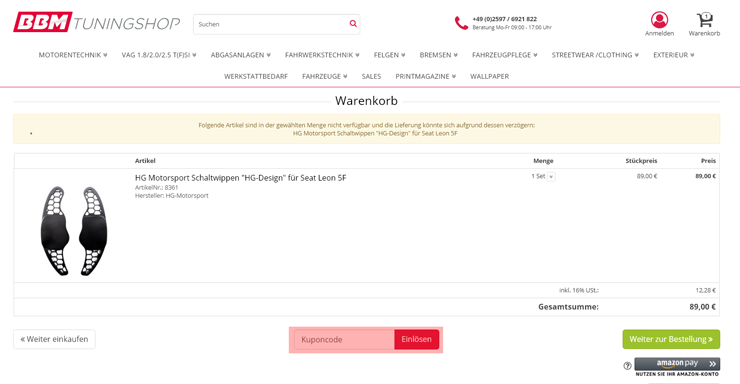Open the Fahrzeuge menu
The height and width of the screenshot is (384, 740).
325,76
